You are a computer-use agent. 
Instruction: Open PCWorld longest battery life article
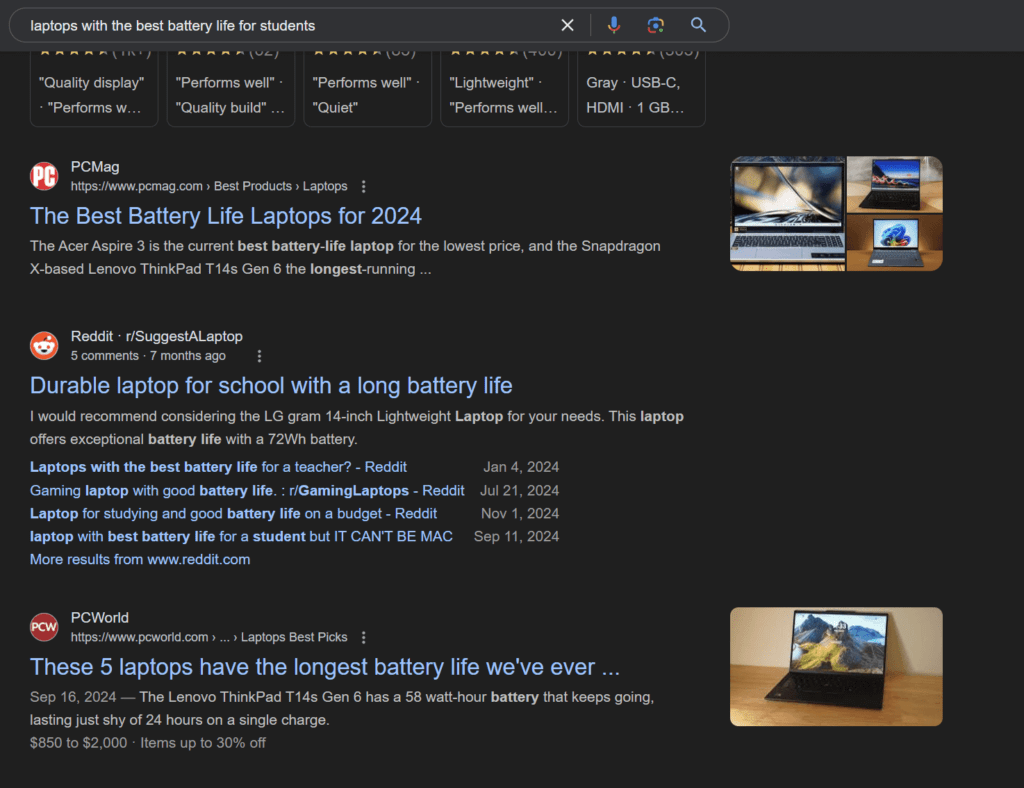[x=325, y=667]
